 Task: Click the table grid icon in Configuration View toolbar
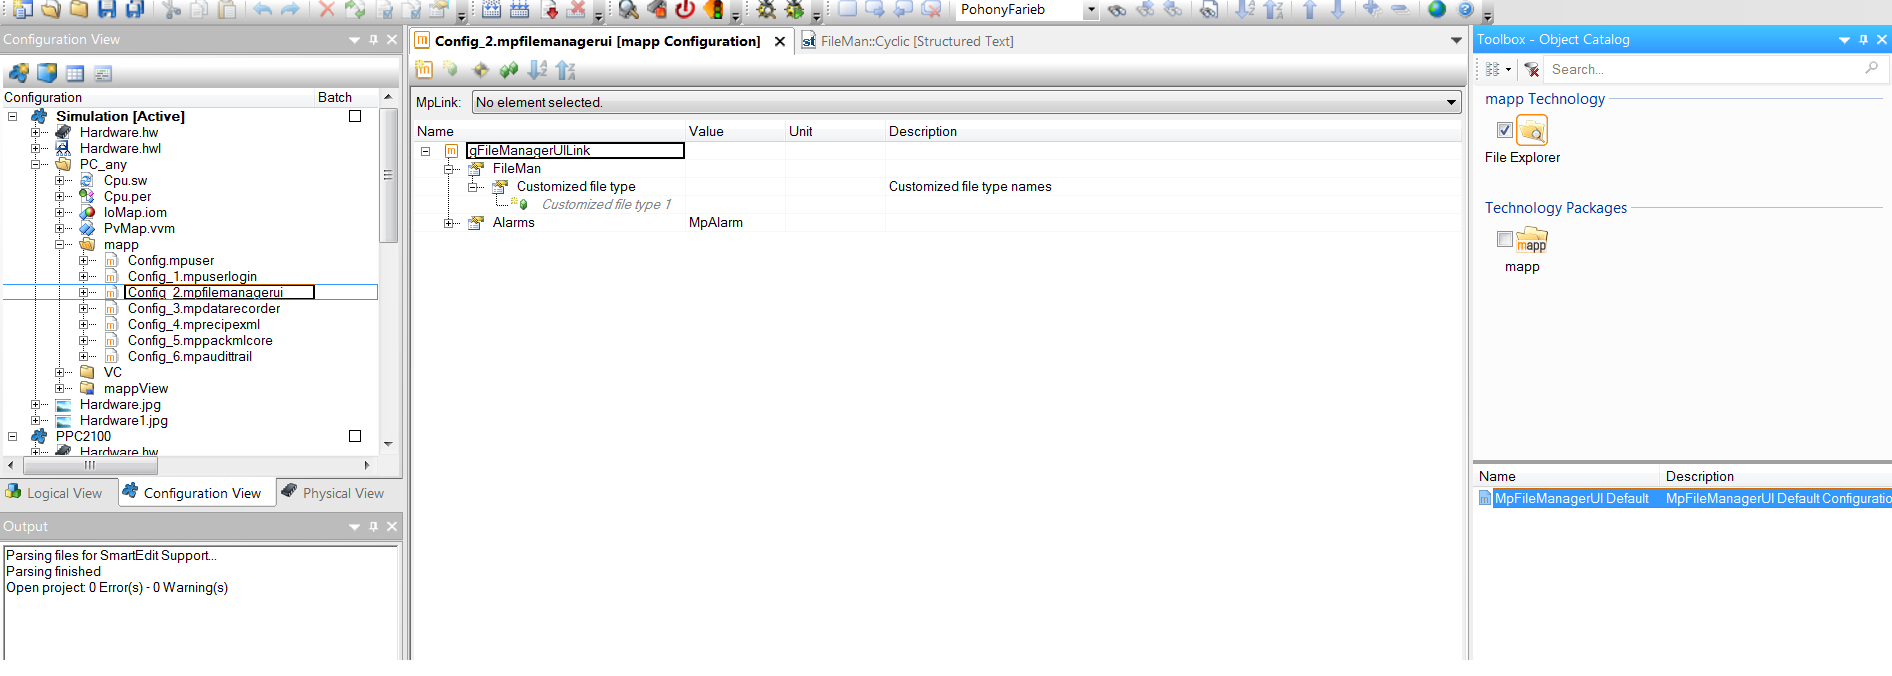(x=75, y=73)
